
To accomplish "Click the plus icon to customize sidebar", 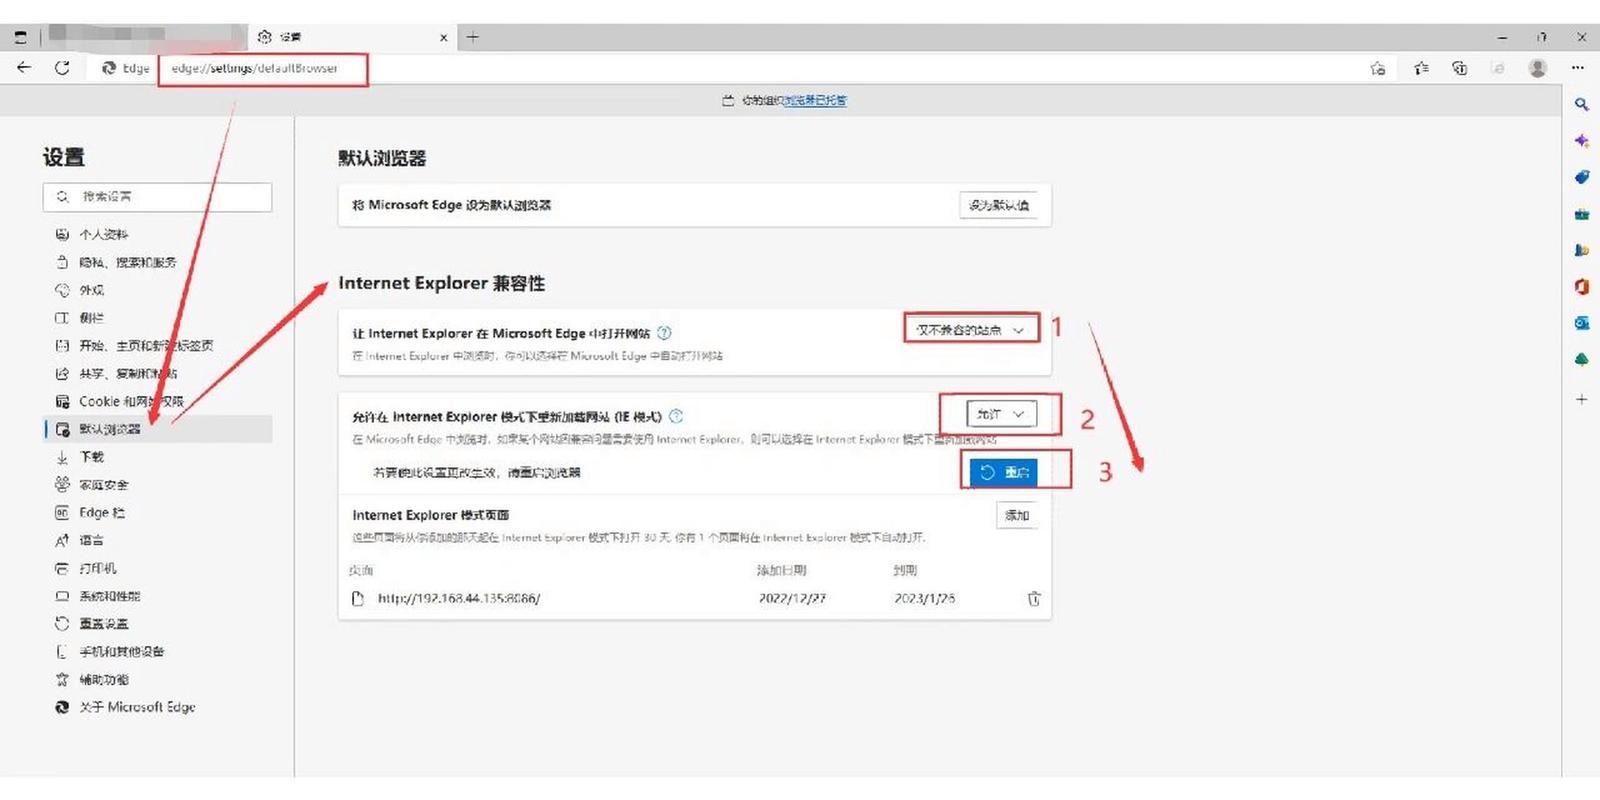I will click(1581, 399).
